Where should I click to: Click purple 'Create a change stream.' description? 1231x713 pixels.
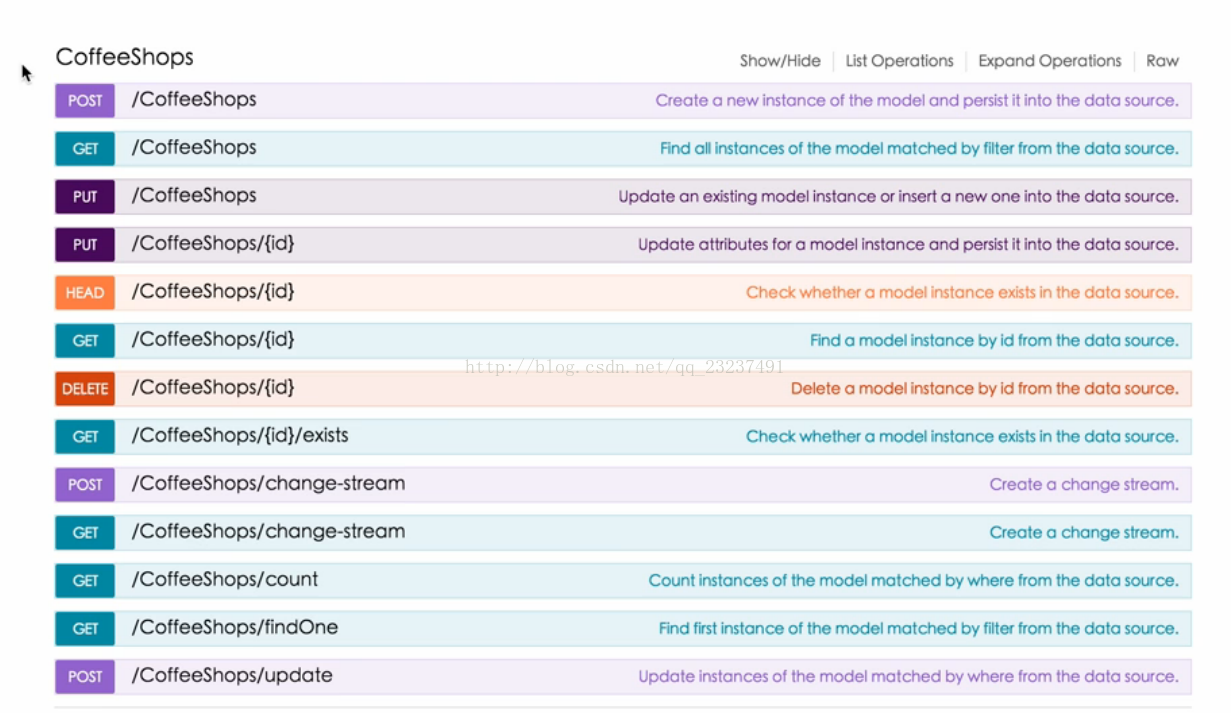[x=1084, y=484]
